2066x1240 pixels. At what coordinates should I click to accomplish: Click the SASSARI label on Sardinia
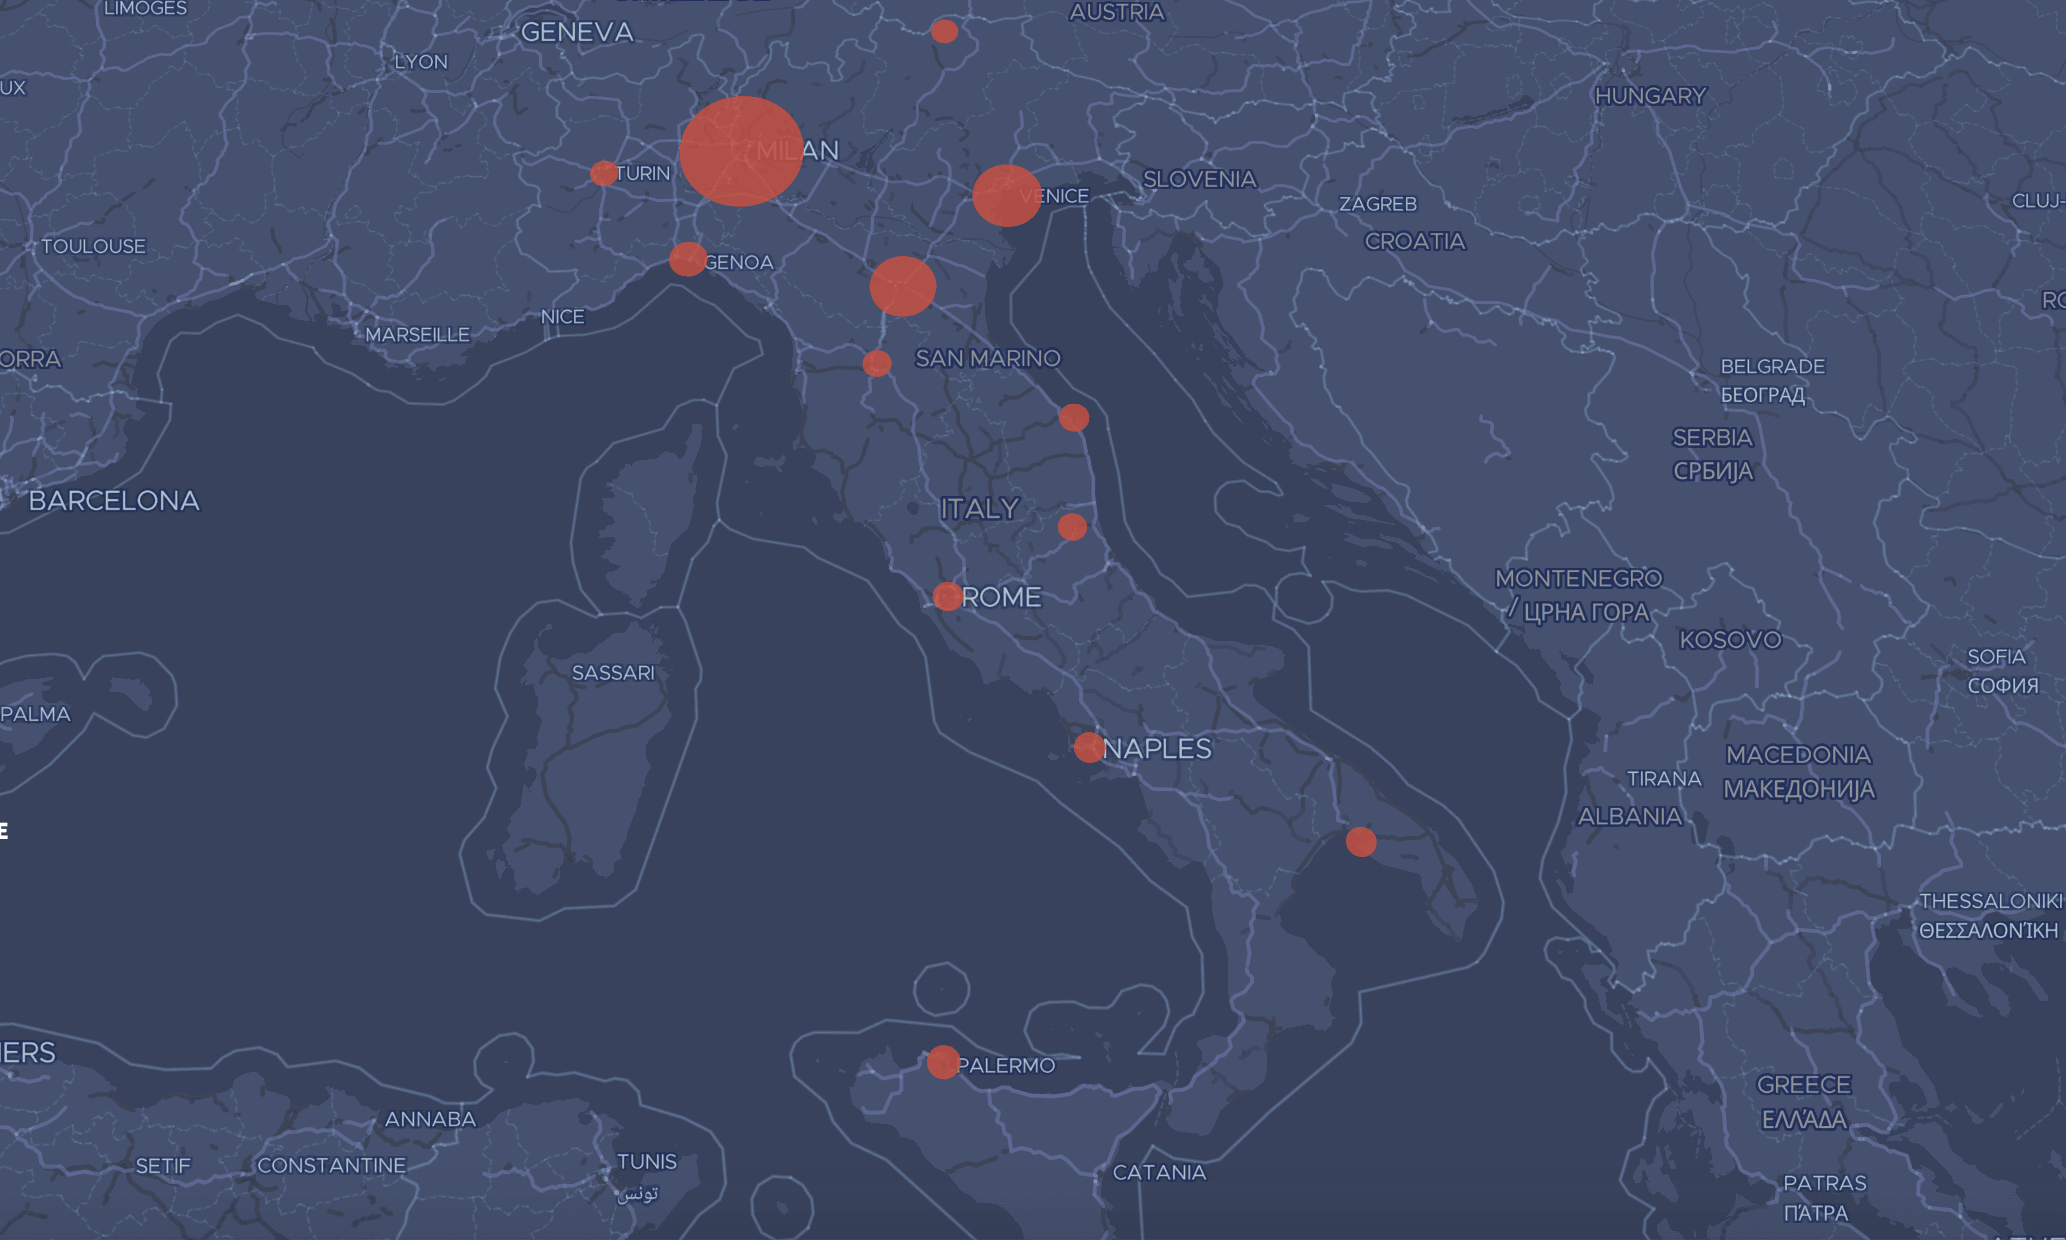click(613, 673)
